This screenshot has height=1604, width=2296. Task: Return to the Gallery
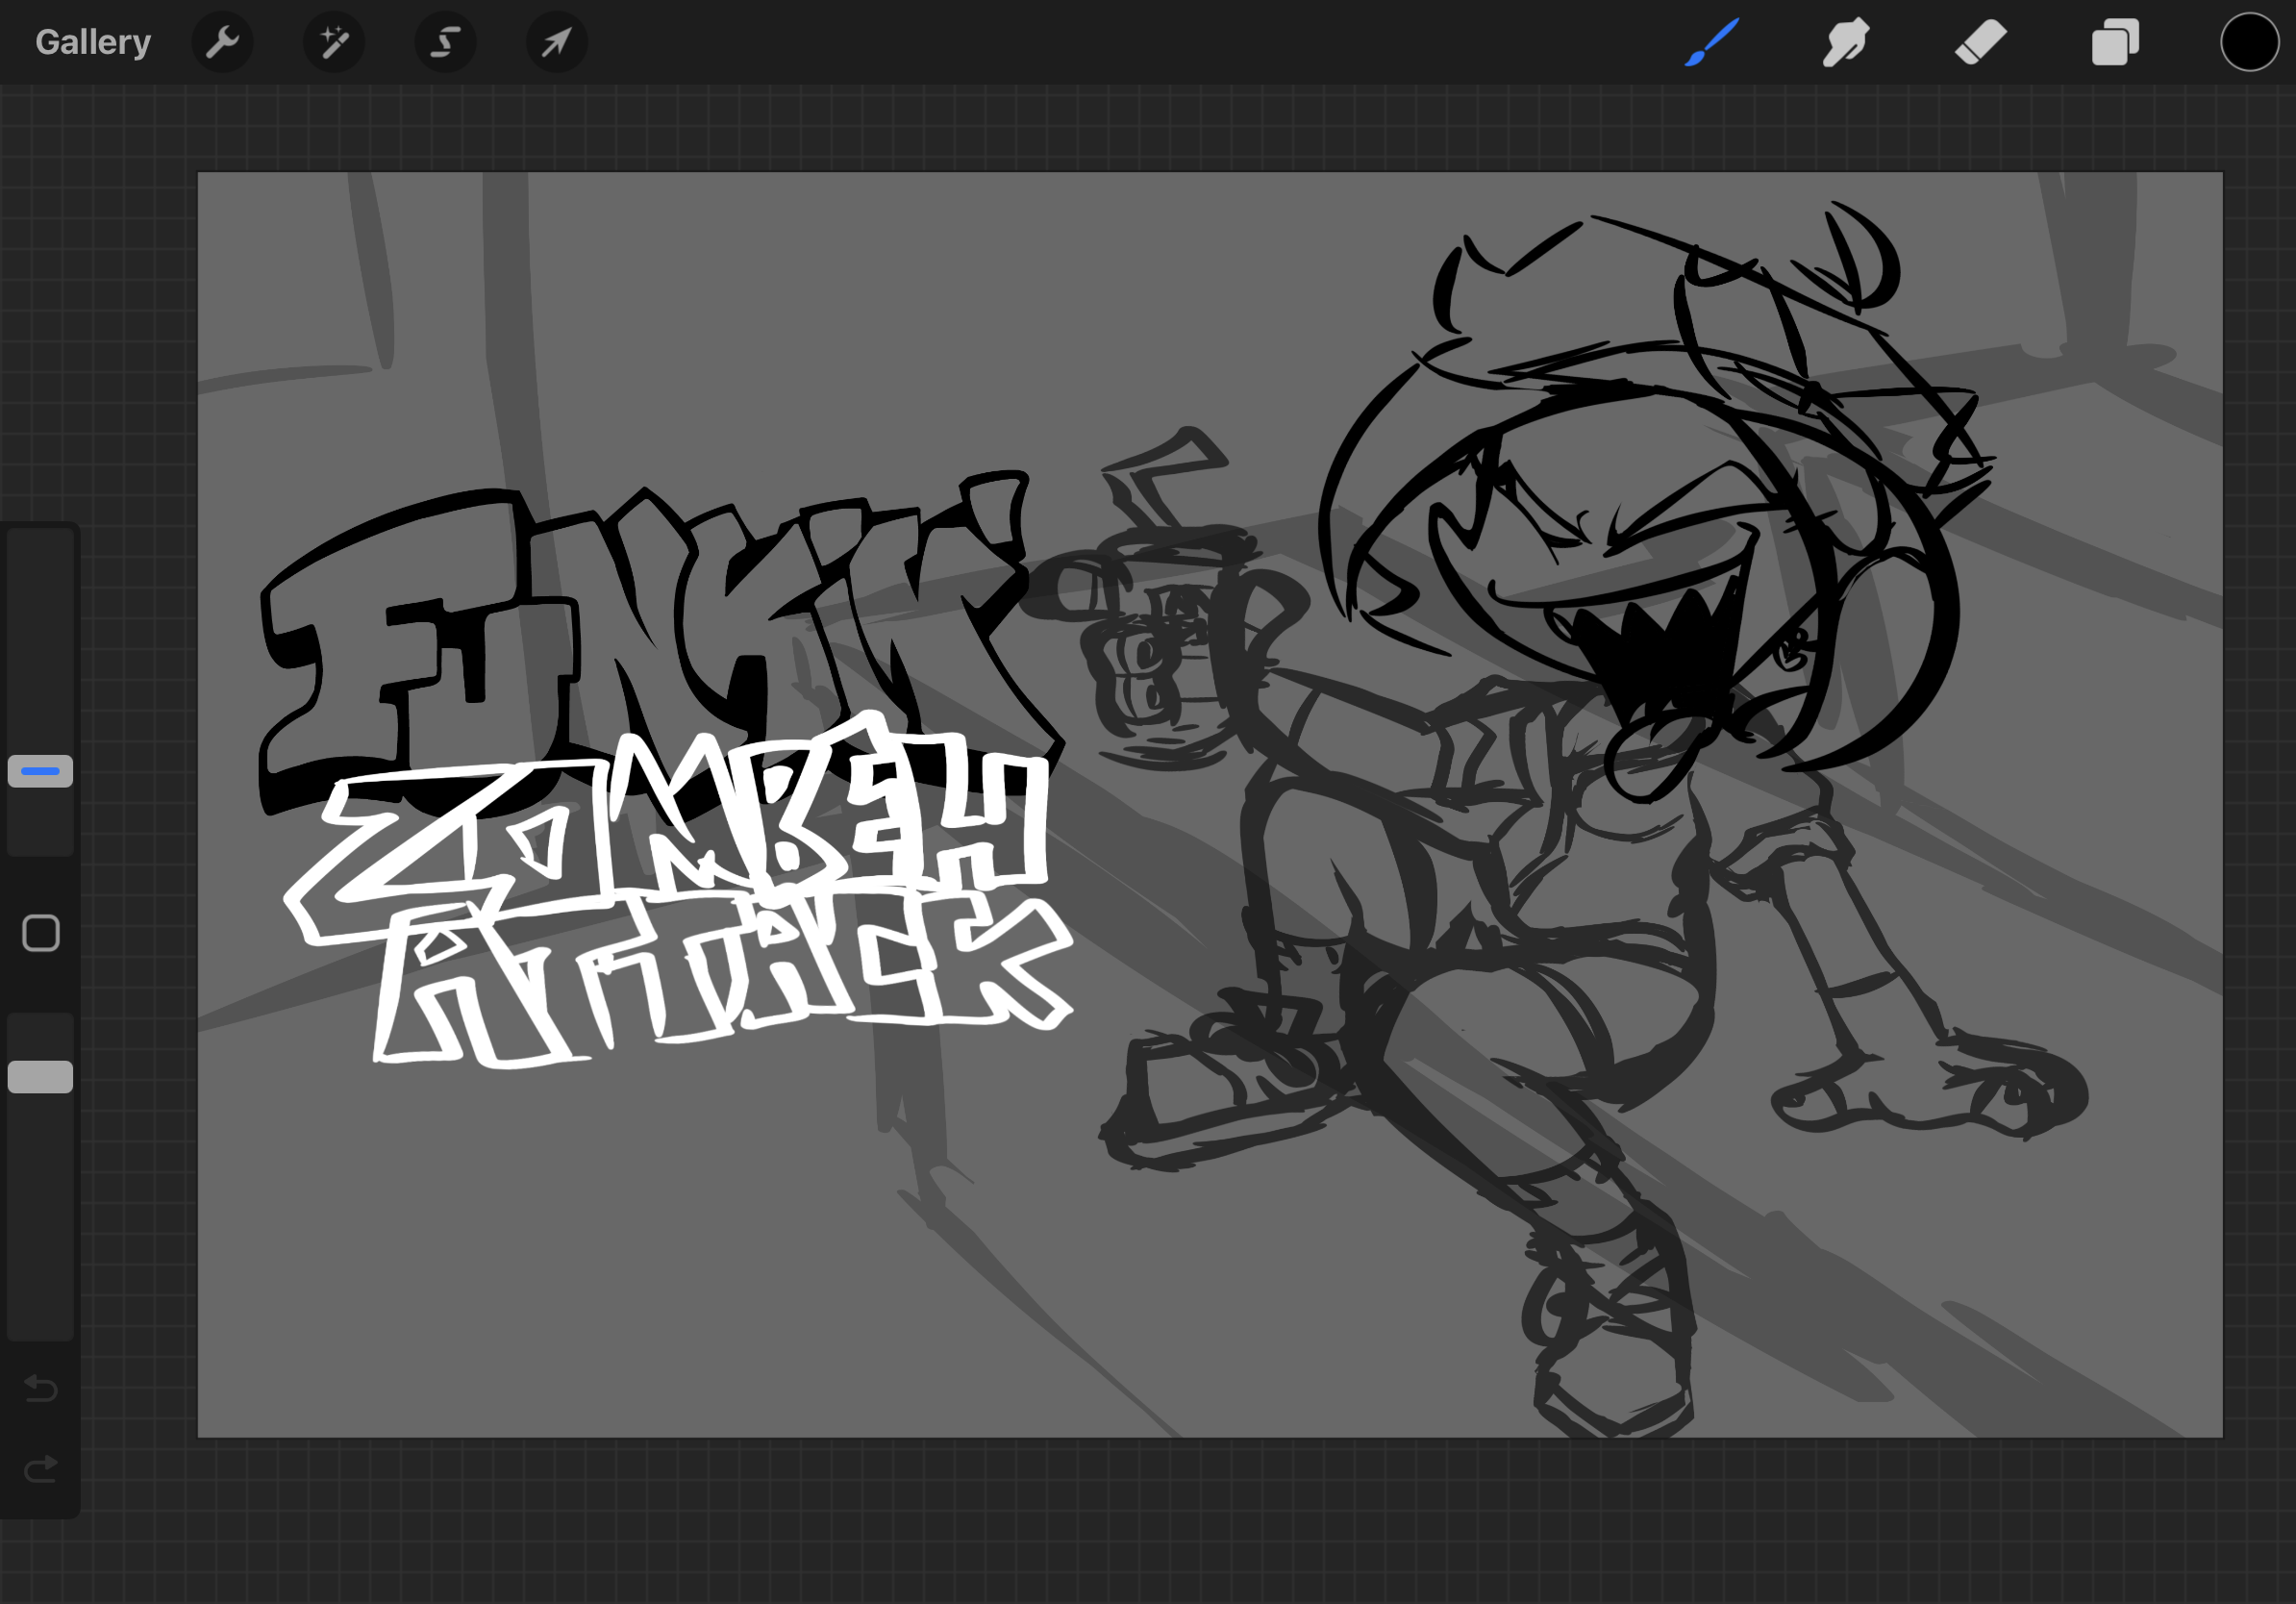pos(93,42)
